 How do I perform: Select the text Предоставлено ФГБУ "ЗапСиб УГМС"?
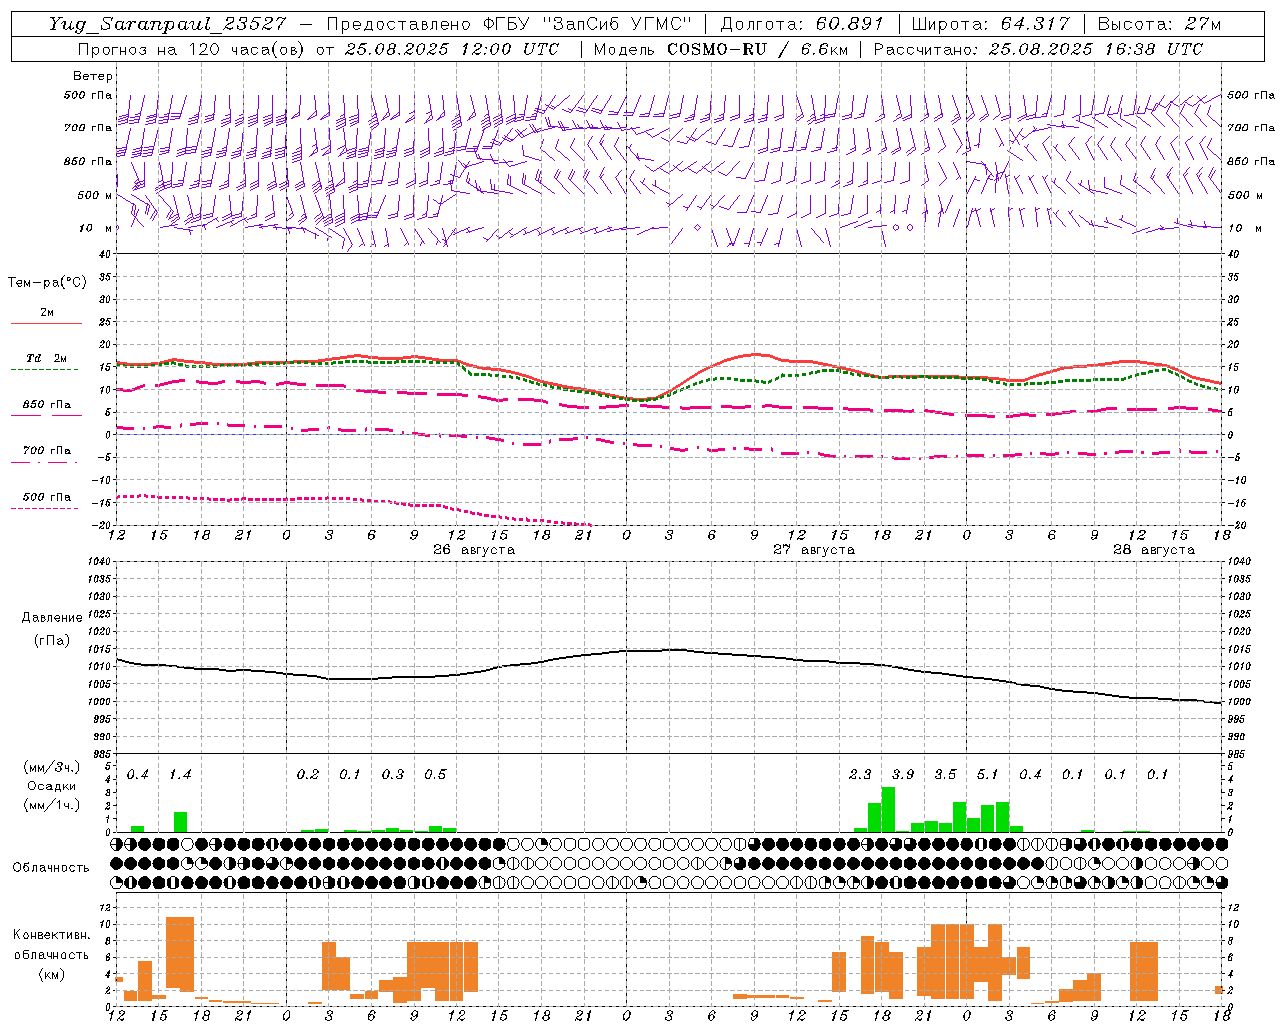tap(509, 24)
